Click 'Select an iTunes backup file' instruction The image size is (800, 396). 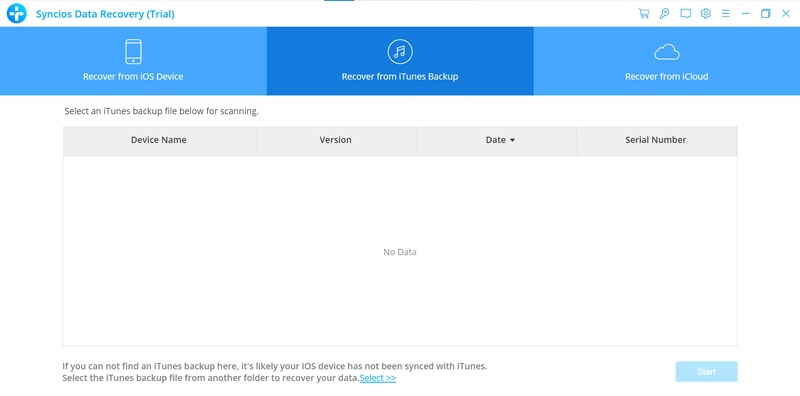[161, 111]
